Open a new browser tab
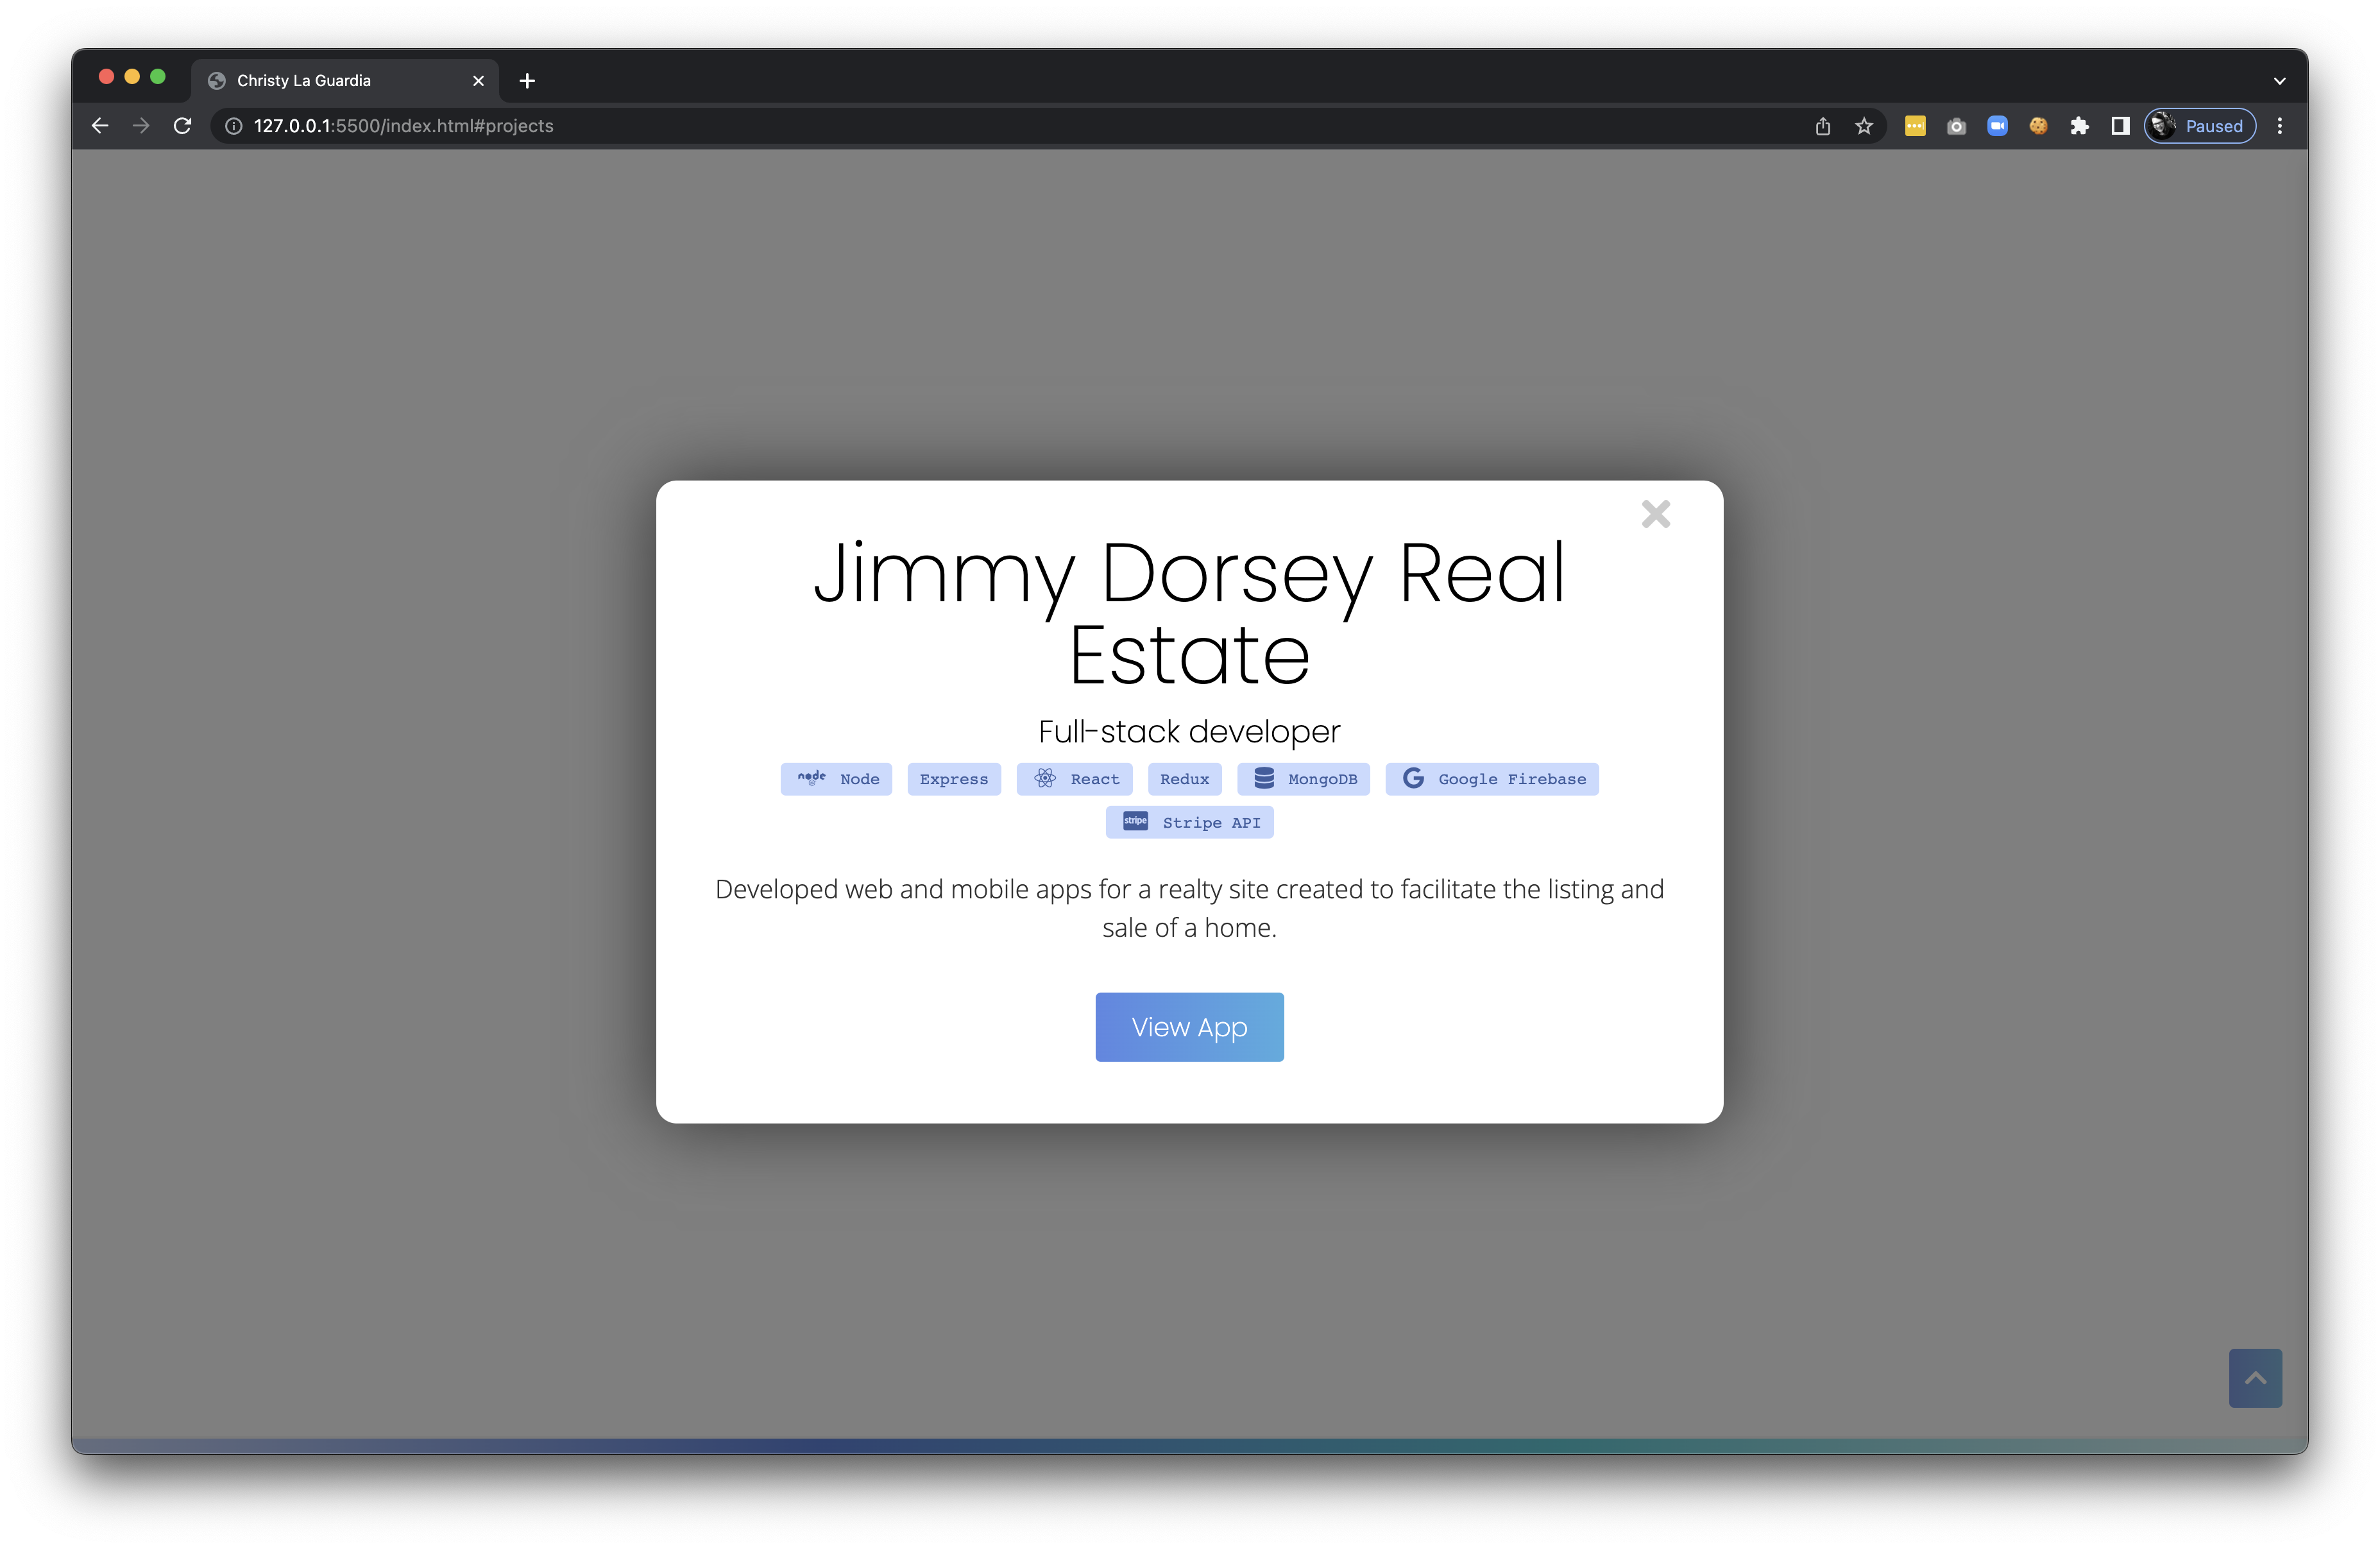 527,81
